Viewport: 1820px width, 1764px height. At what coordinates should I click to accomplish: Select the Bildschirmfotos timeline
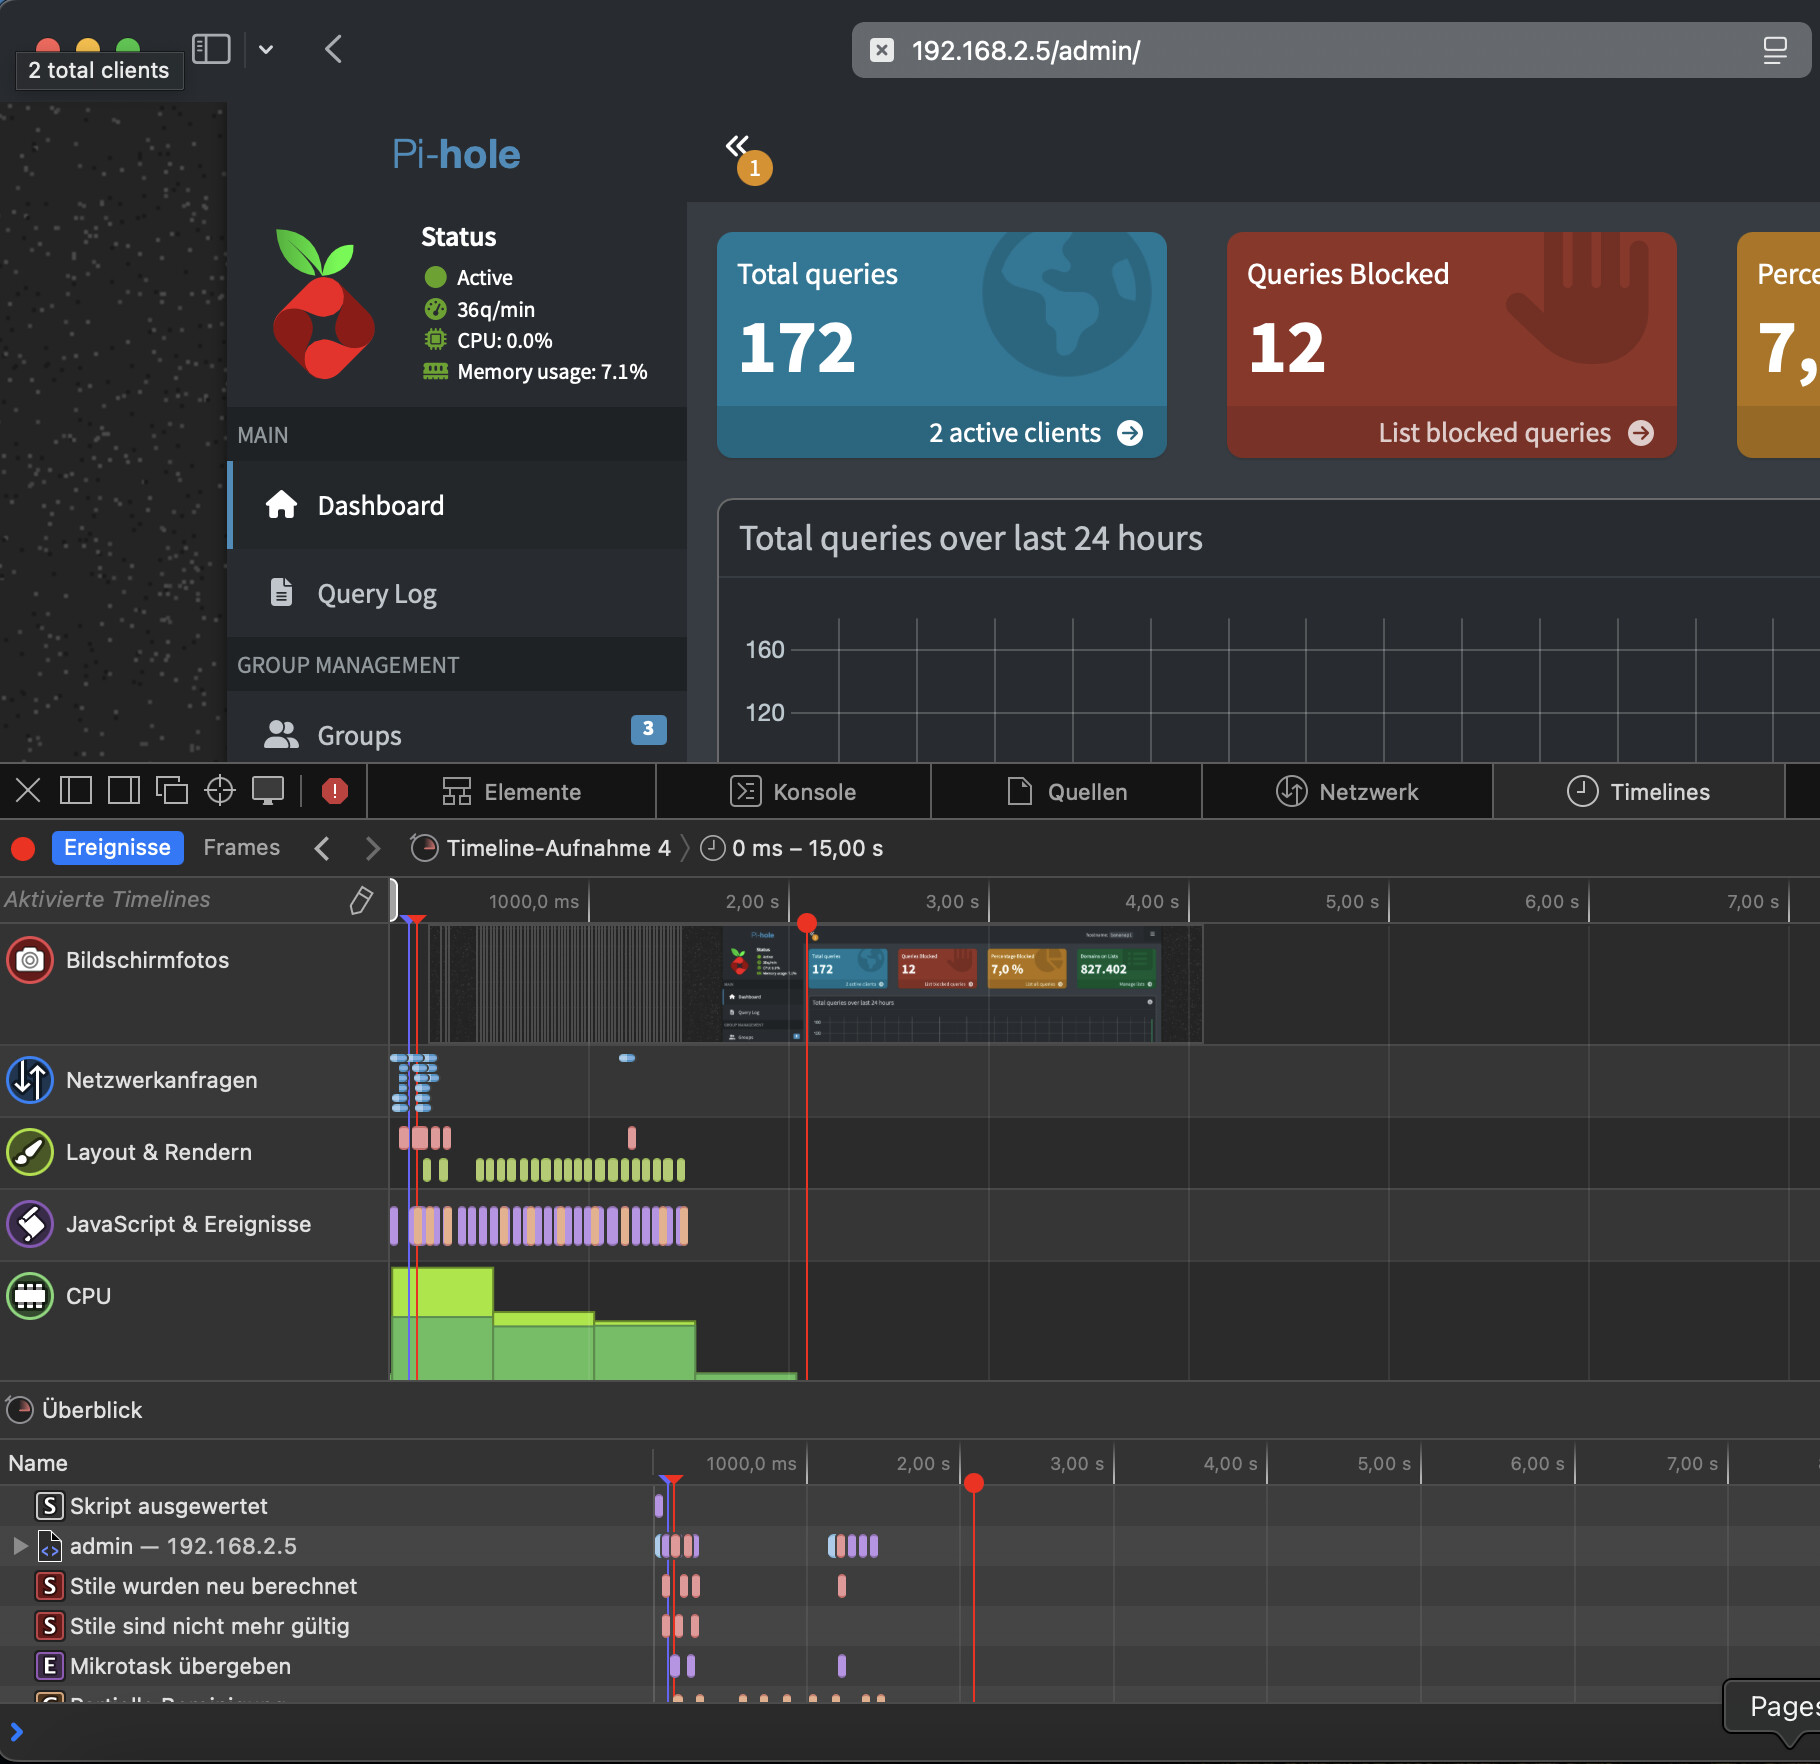[194, 983]
